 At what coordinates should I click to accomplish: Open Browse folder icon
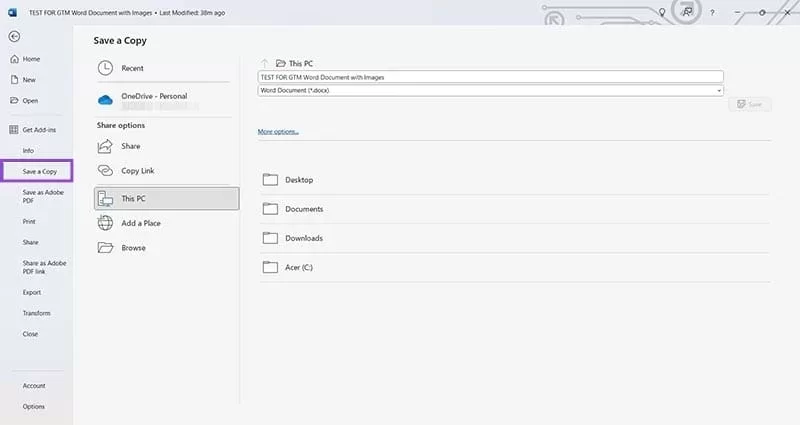[x=106, y=248]
